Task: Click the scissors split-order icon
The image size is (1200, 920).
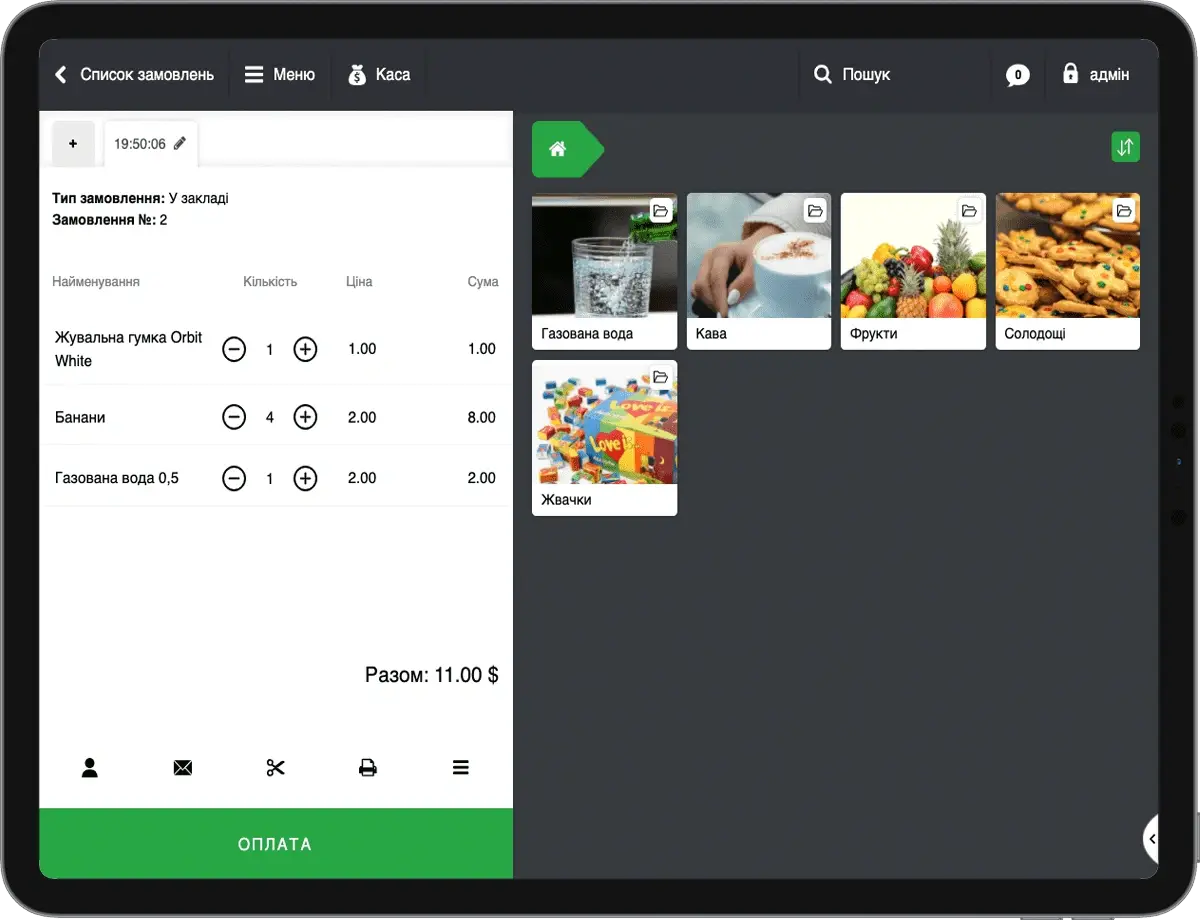Action: [x=276, y=768]
